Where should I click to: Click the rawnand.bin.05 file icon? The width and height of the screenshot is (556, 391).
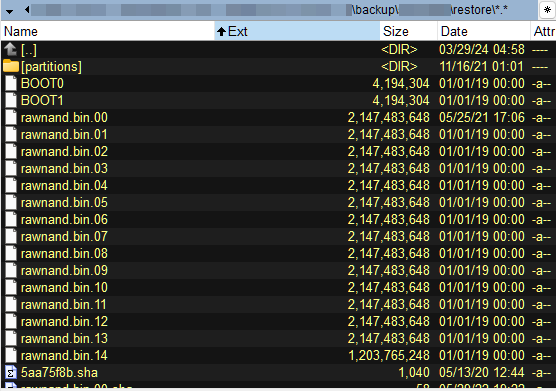click(x=11, y=202)
